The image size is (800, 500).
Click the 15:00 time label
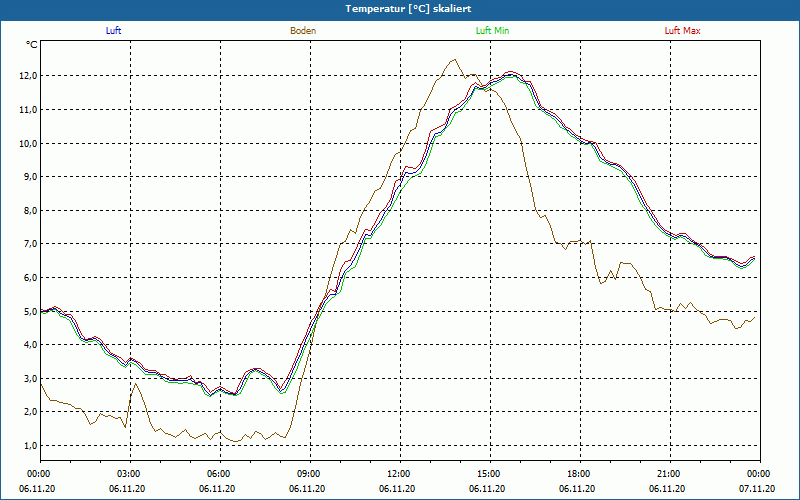490,473
